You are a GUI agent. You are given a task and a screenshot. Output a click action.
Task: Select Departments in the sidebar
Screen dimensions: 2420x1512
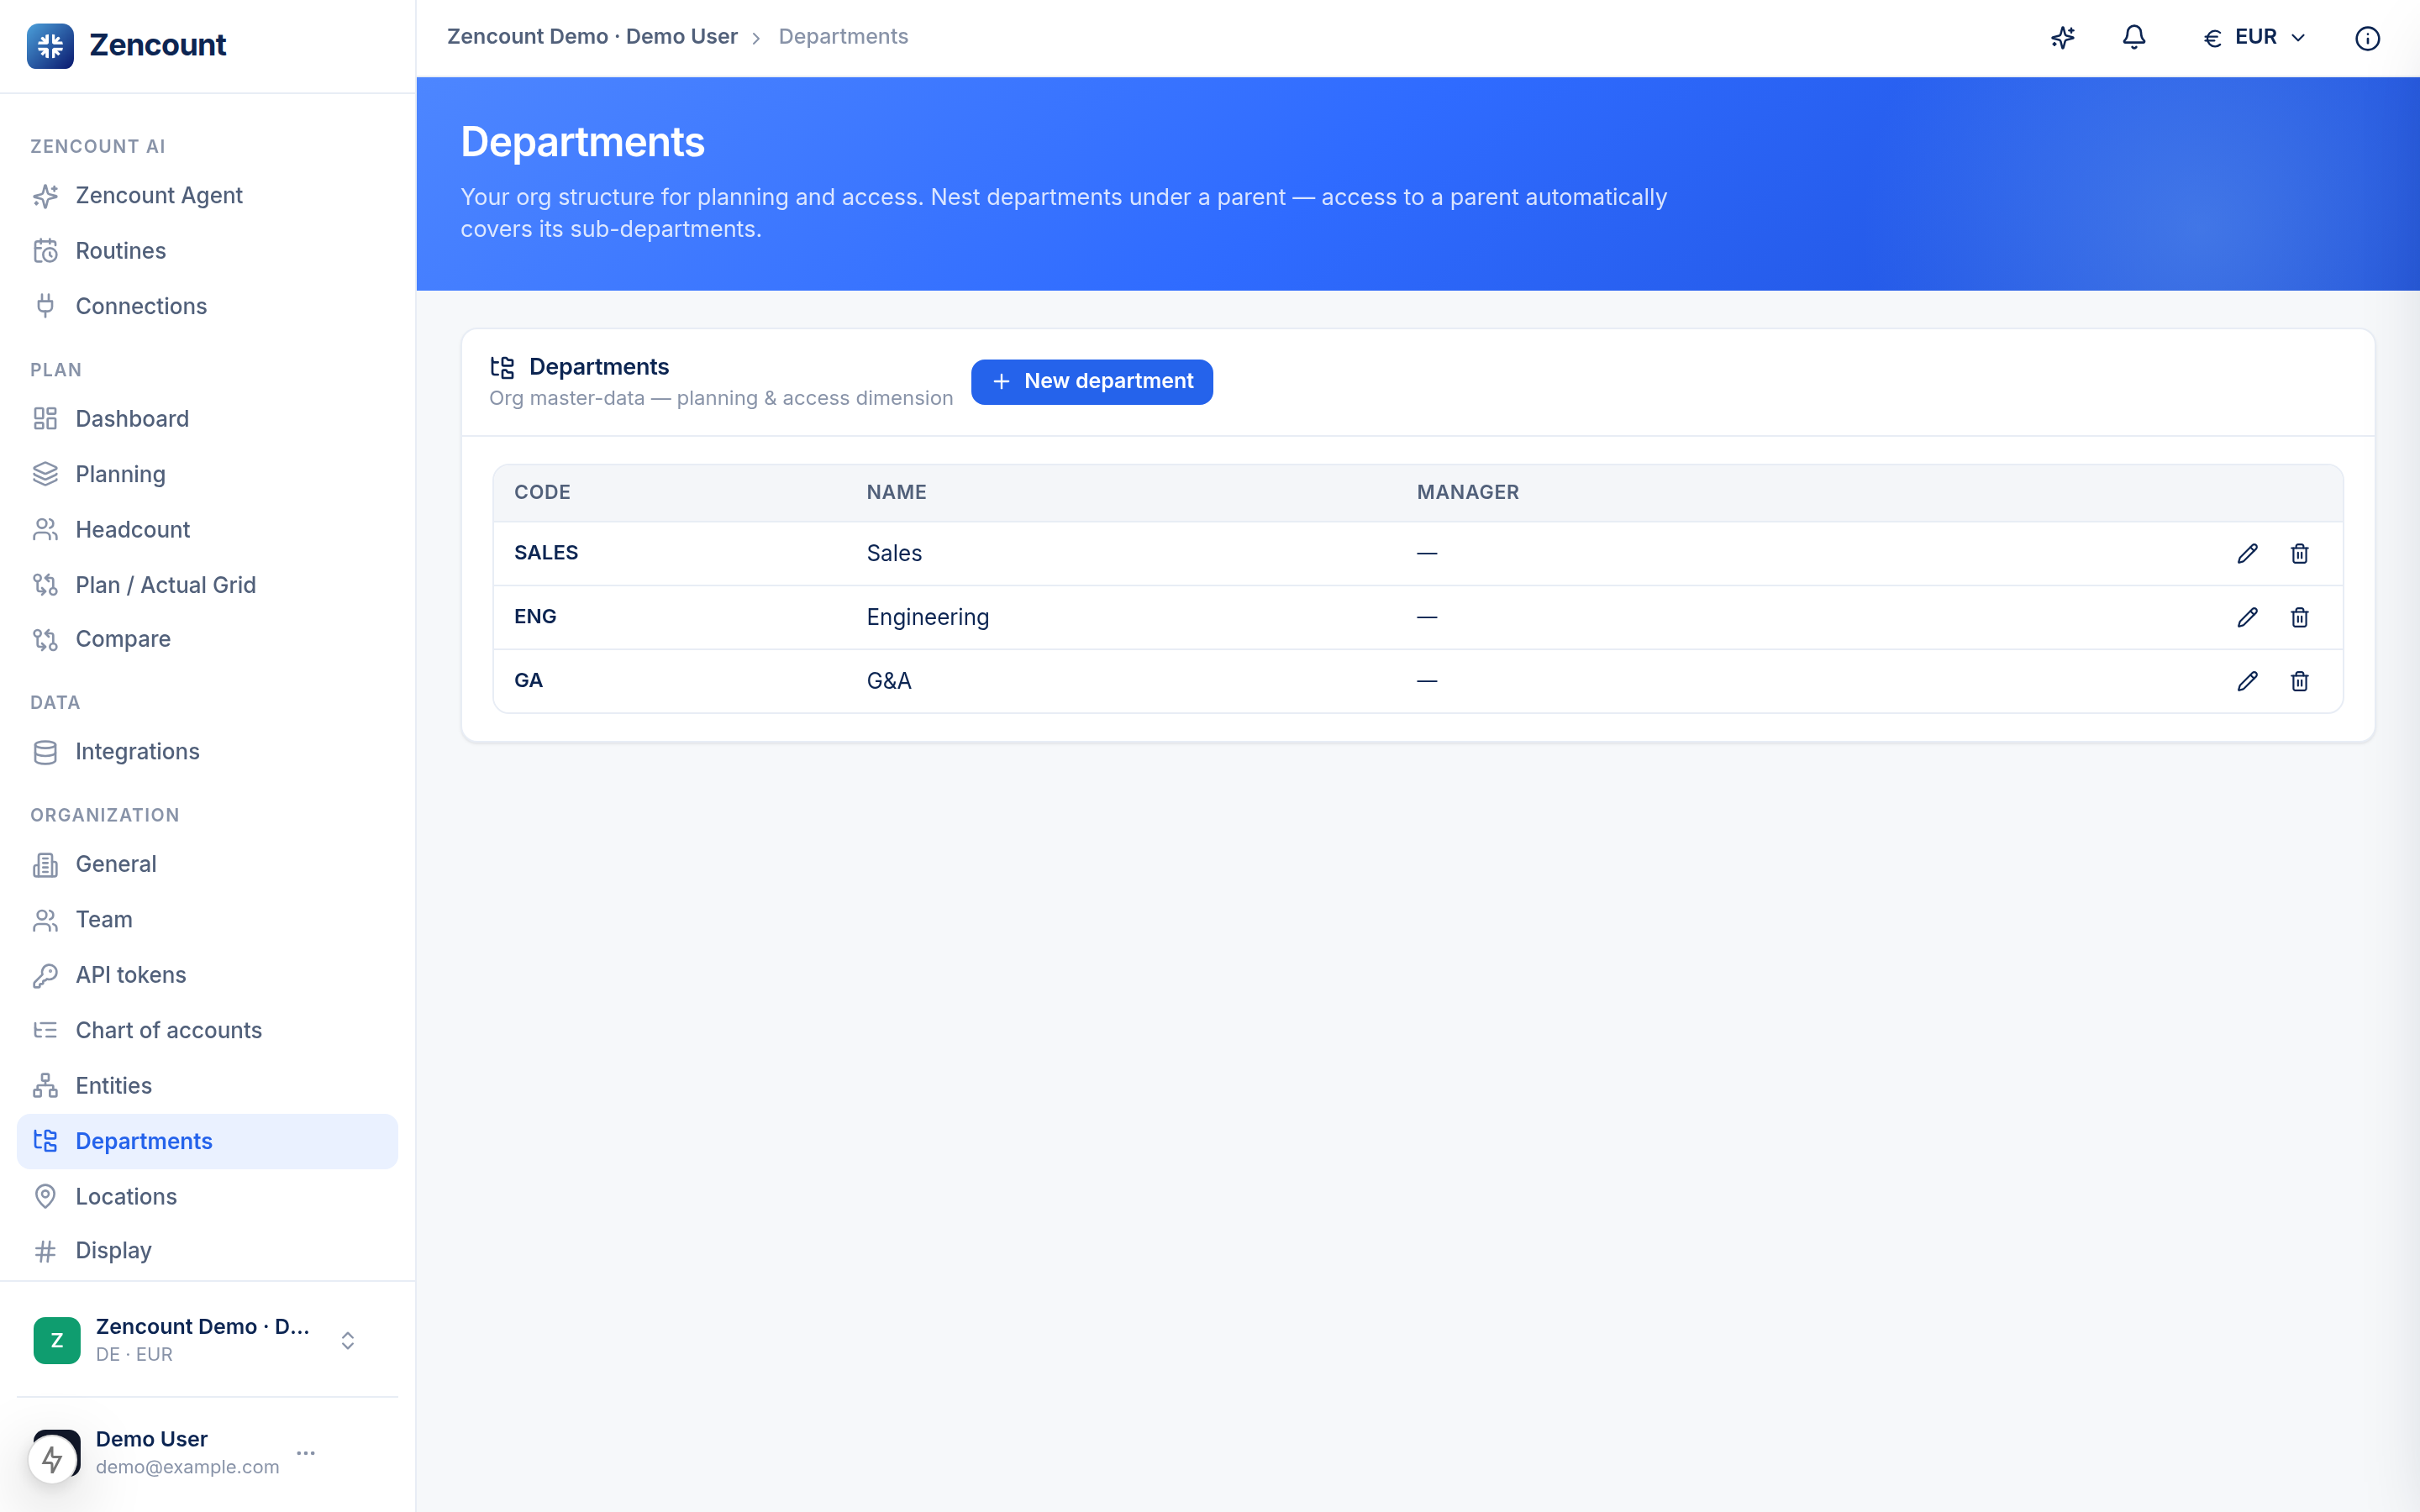point(207,1141)
